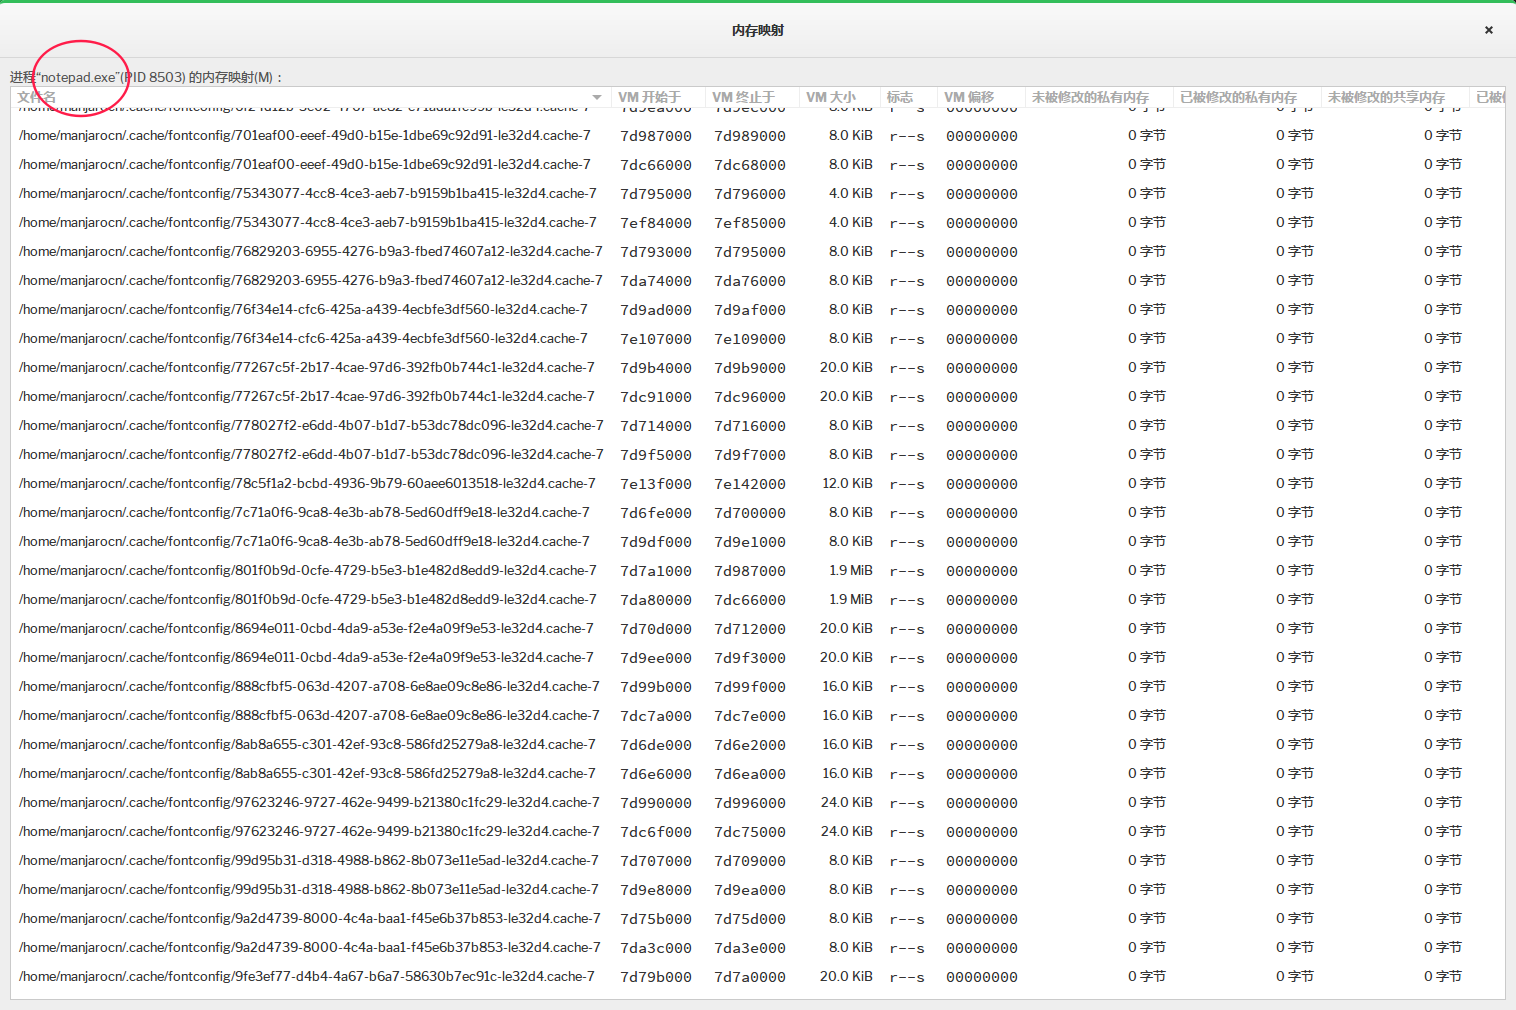Select the r--s flag in row 7e13f000
This screenshot has height=1010, width=1516.
coord(907,484)
